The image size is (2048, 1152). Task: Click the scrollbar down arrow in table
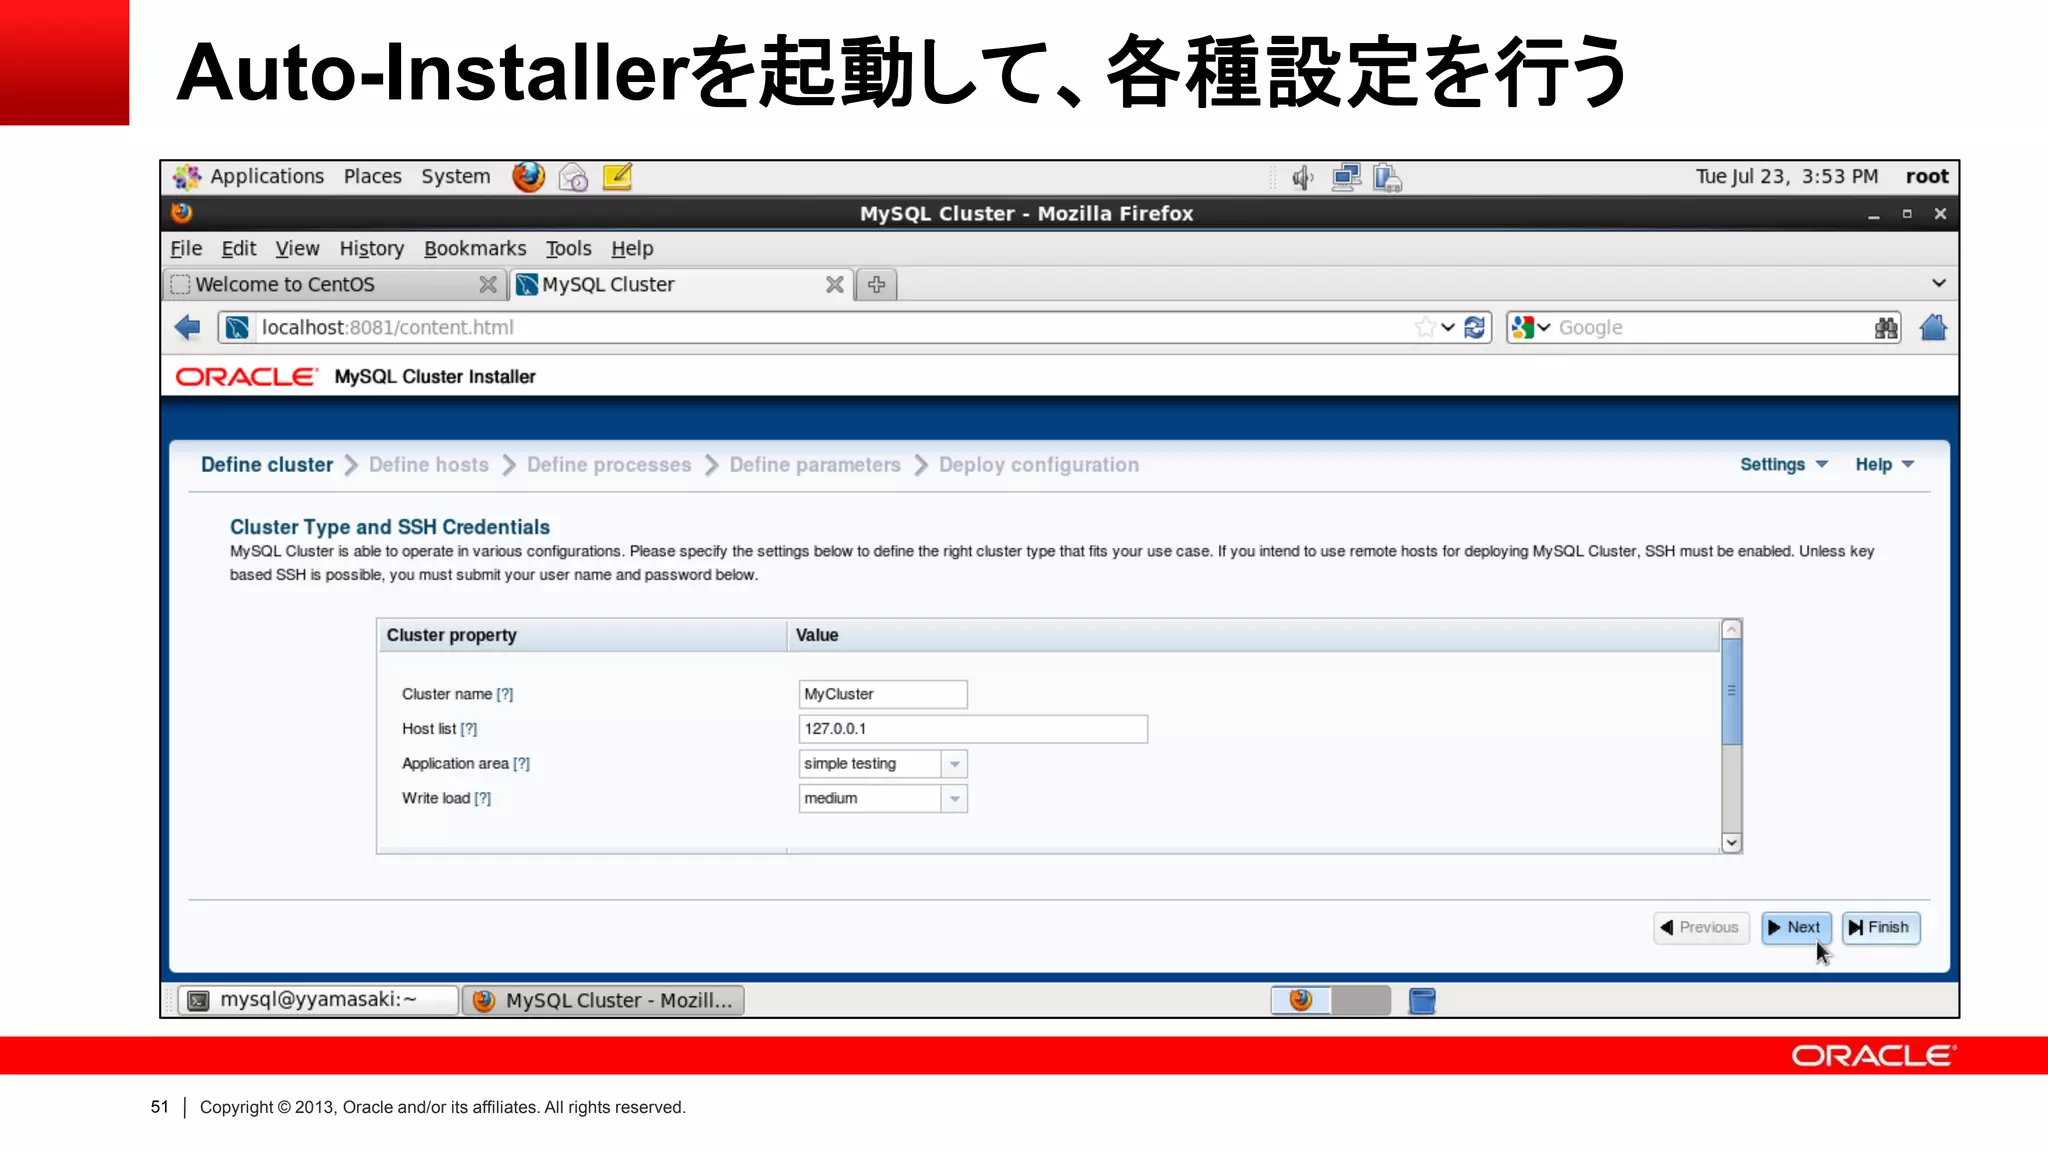[1732, 843]
